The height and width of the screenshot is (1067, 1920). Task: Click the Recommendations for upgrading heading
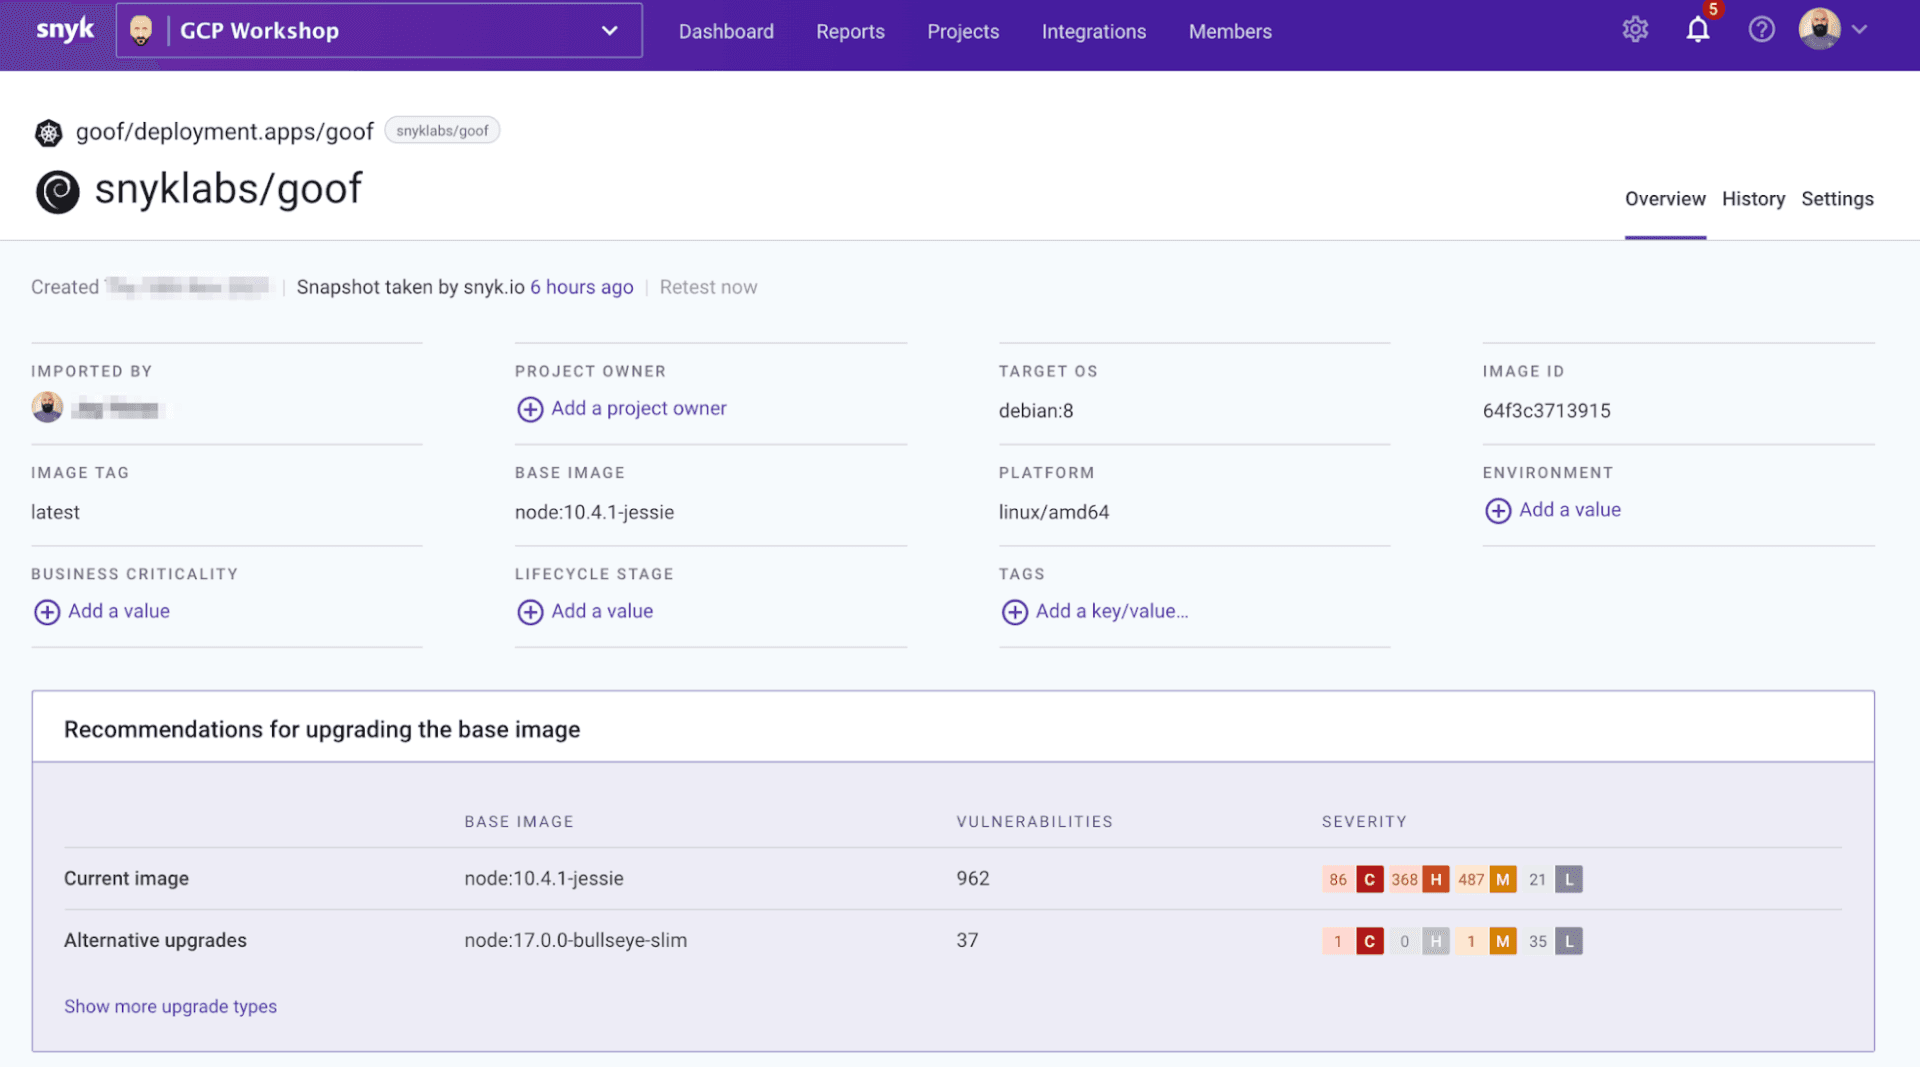pyautogui.click(x=322, y=729)
